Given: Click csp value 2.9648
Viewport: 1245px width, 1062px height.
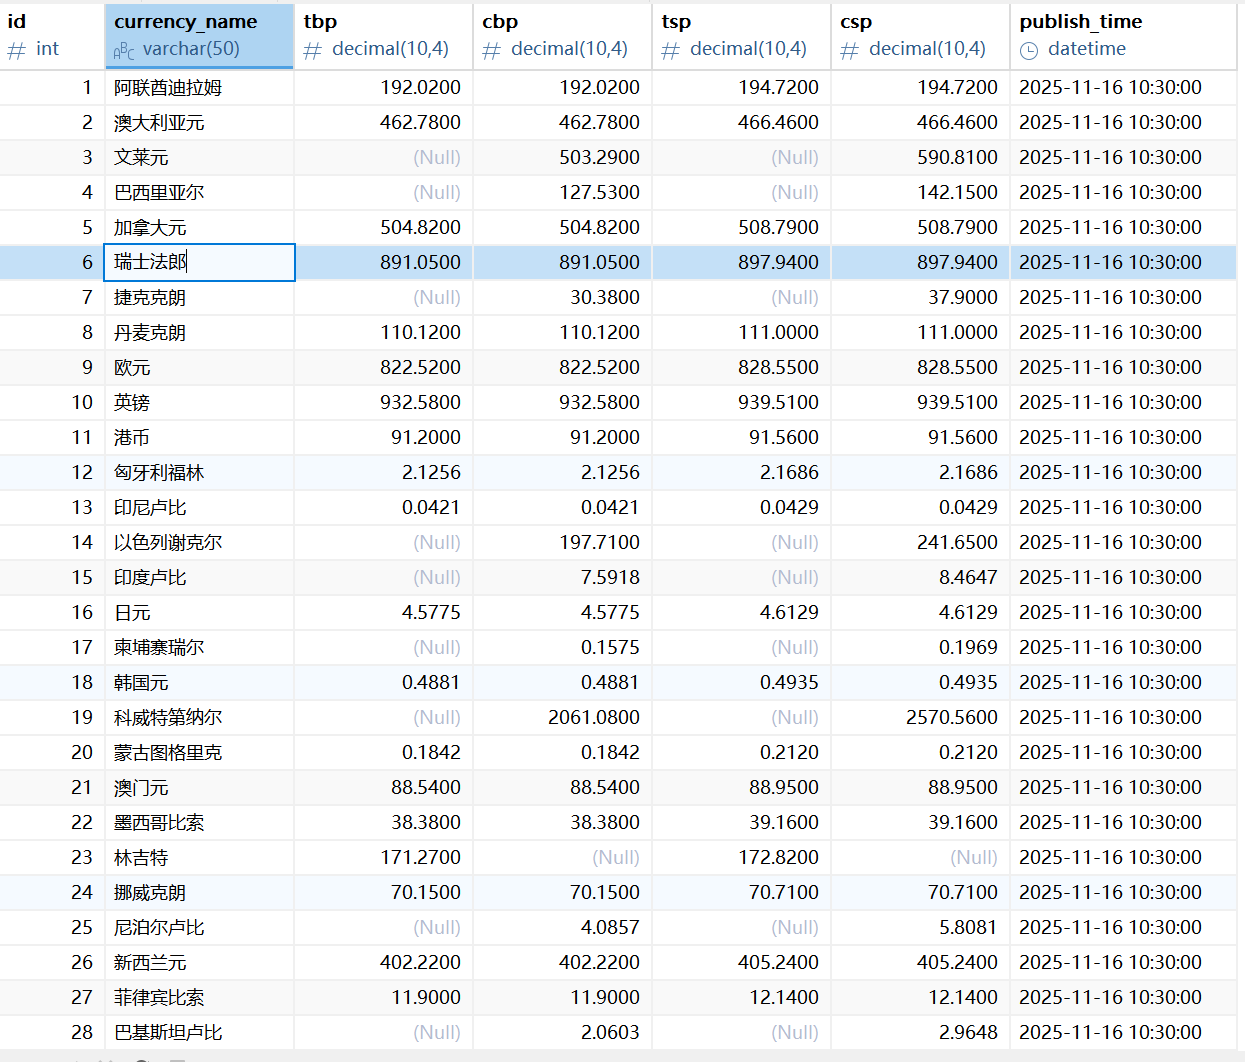Looking at the screenshot, I should [x=968, y=1033].
